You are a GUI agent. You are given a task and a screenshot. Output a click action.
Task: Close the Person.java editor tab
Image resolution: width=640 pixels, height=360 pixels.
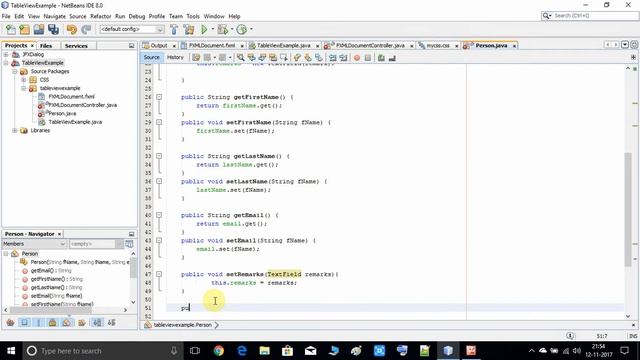tap(514, 46)
